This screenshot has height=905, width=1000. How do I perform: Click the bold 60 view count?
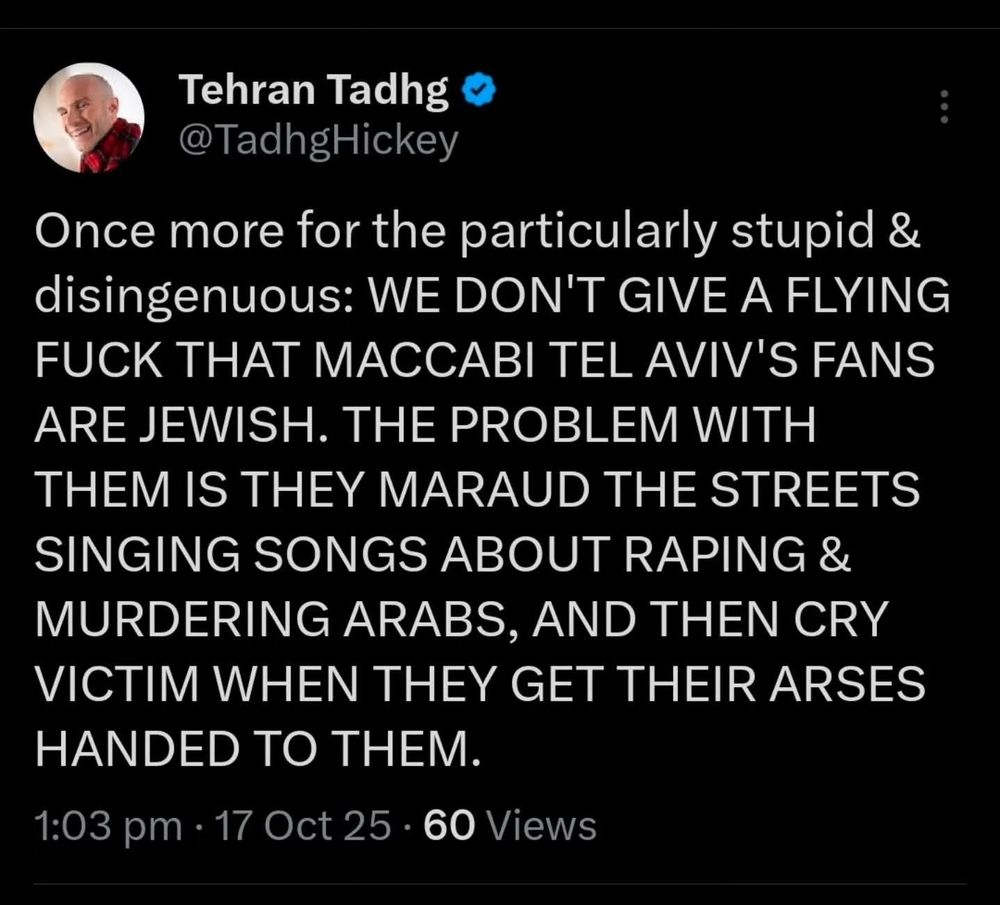tap(449, 825)
